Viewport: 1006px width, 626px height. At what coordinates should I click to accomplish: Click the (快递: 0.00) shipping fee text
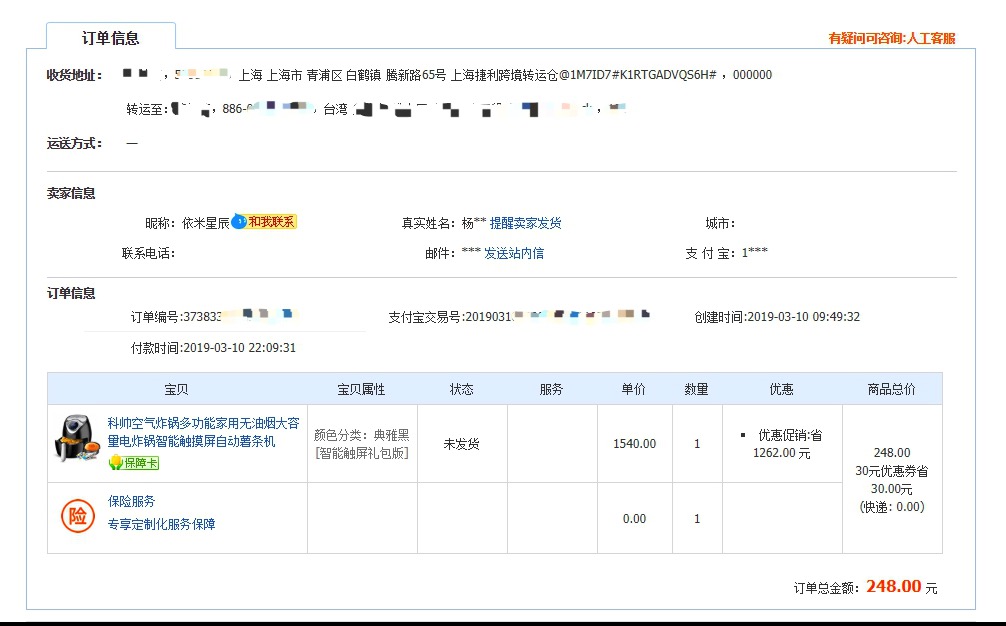point(892,507)
